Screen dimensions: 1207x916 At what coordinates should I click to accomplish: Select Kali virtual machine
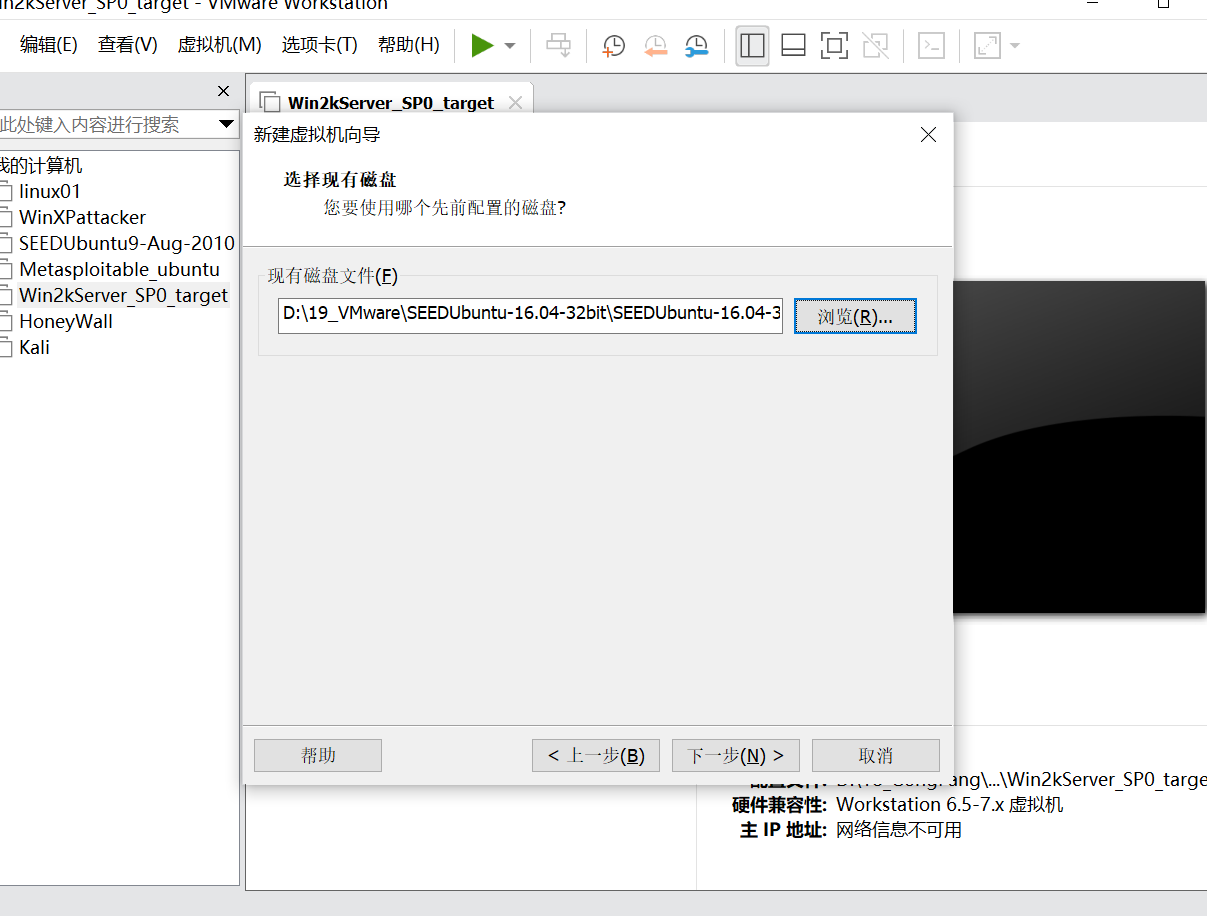(x=34, y=347)
